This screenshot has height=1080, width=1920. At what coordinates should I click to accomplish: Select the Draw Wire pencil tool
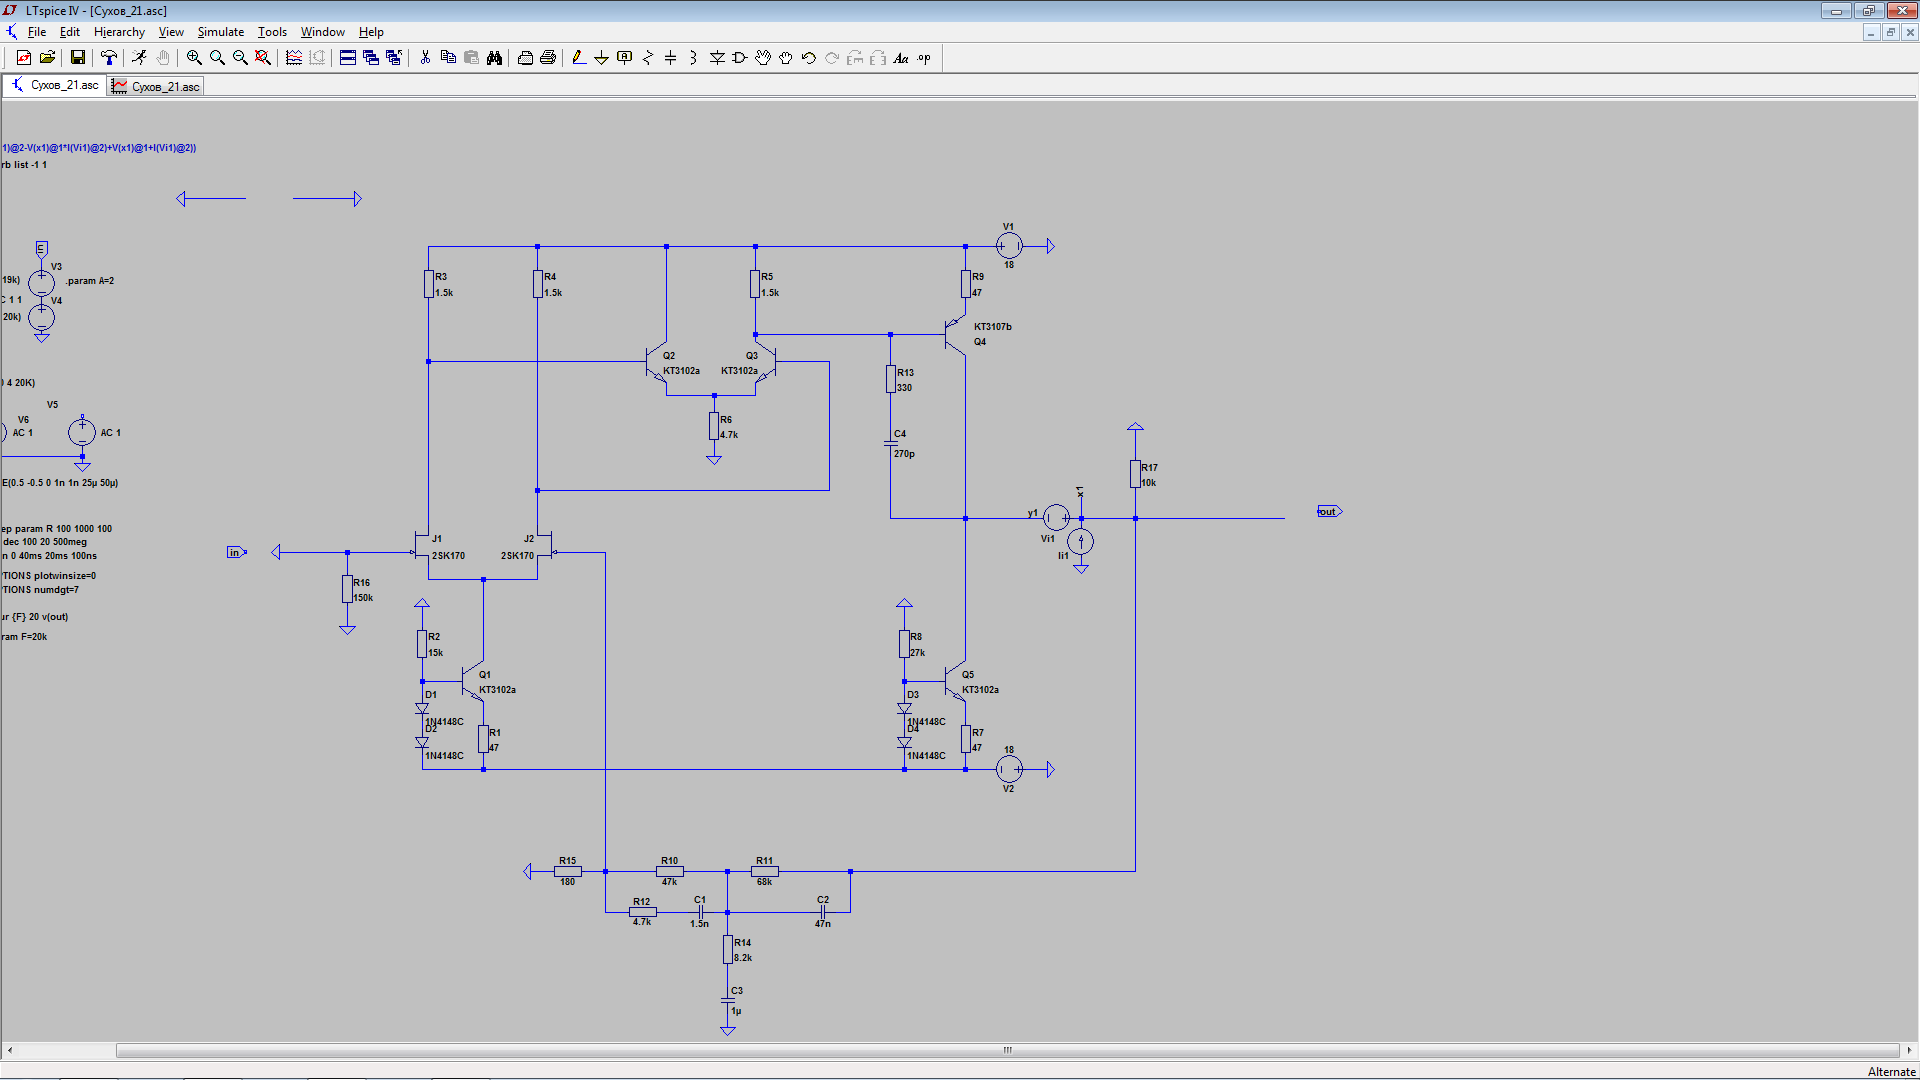point(578,58)
